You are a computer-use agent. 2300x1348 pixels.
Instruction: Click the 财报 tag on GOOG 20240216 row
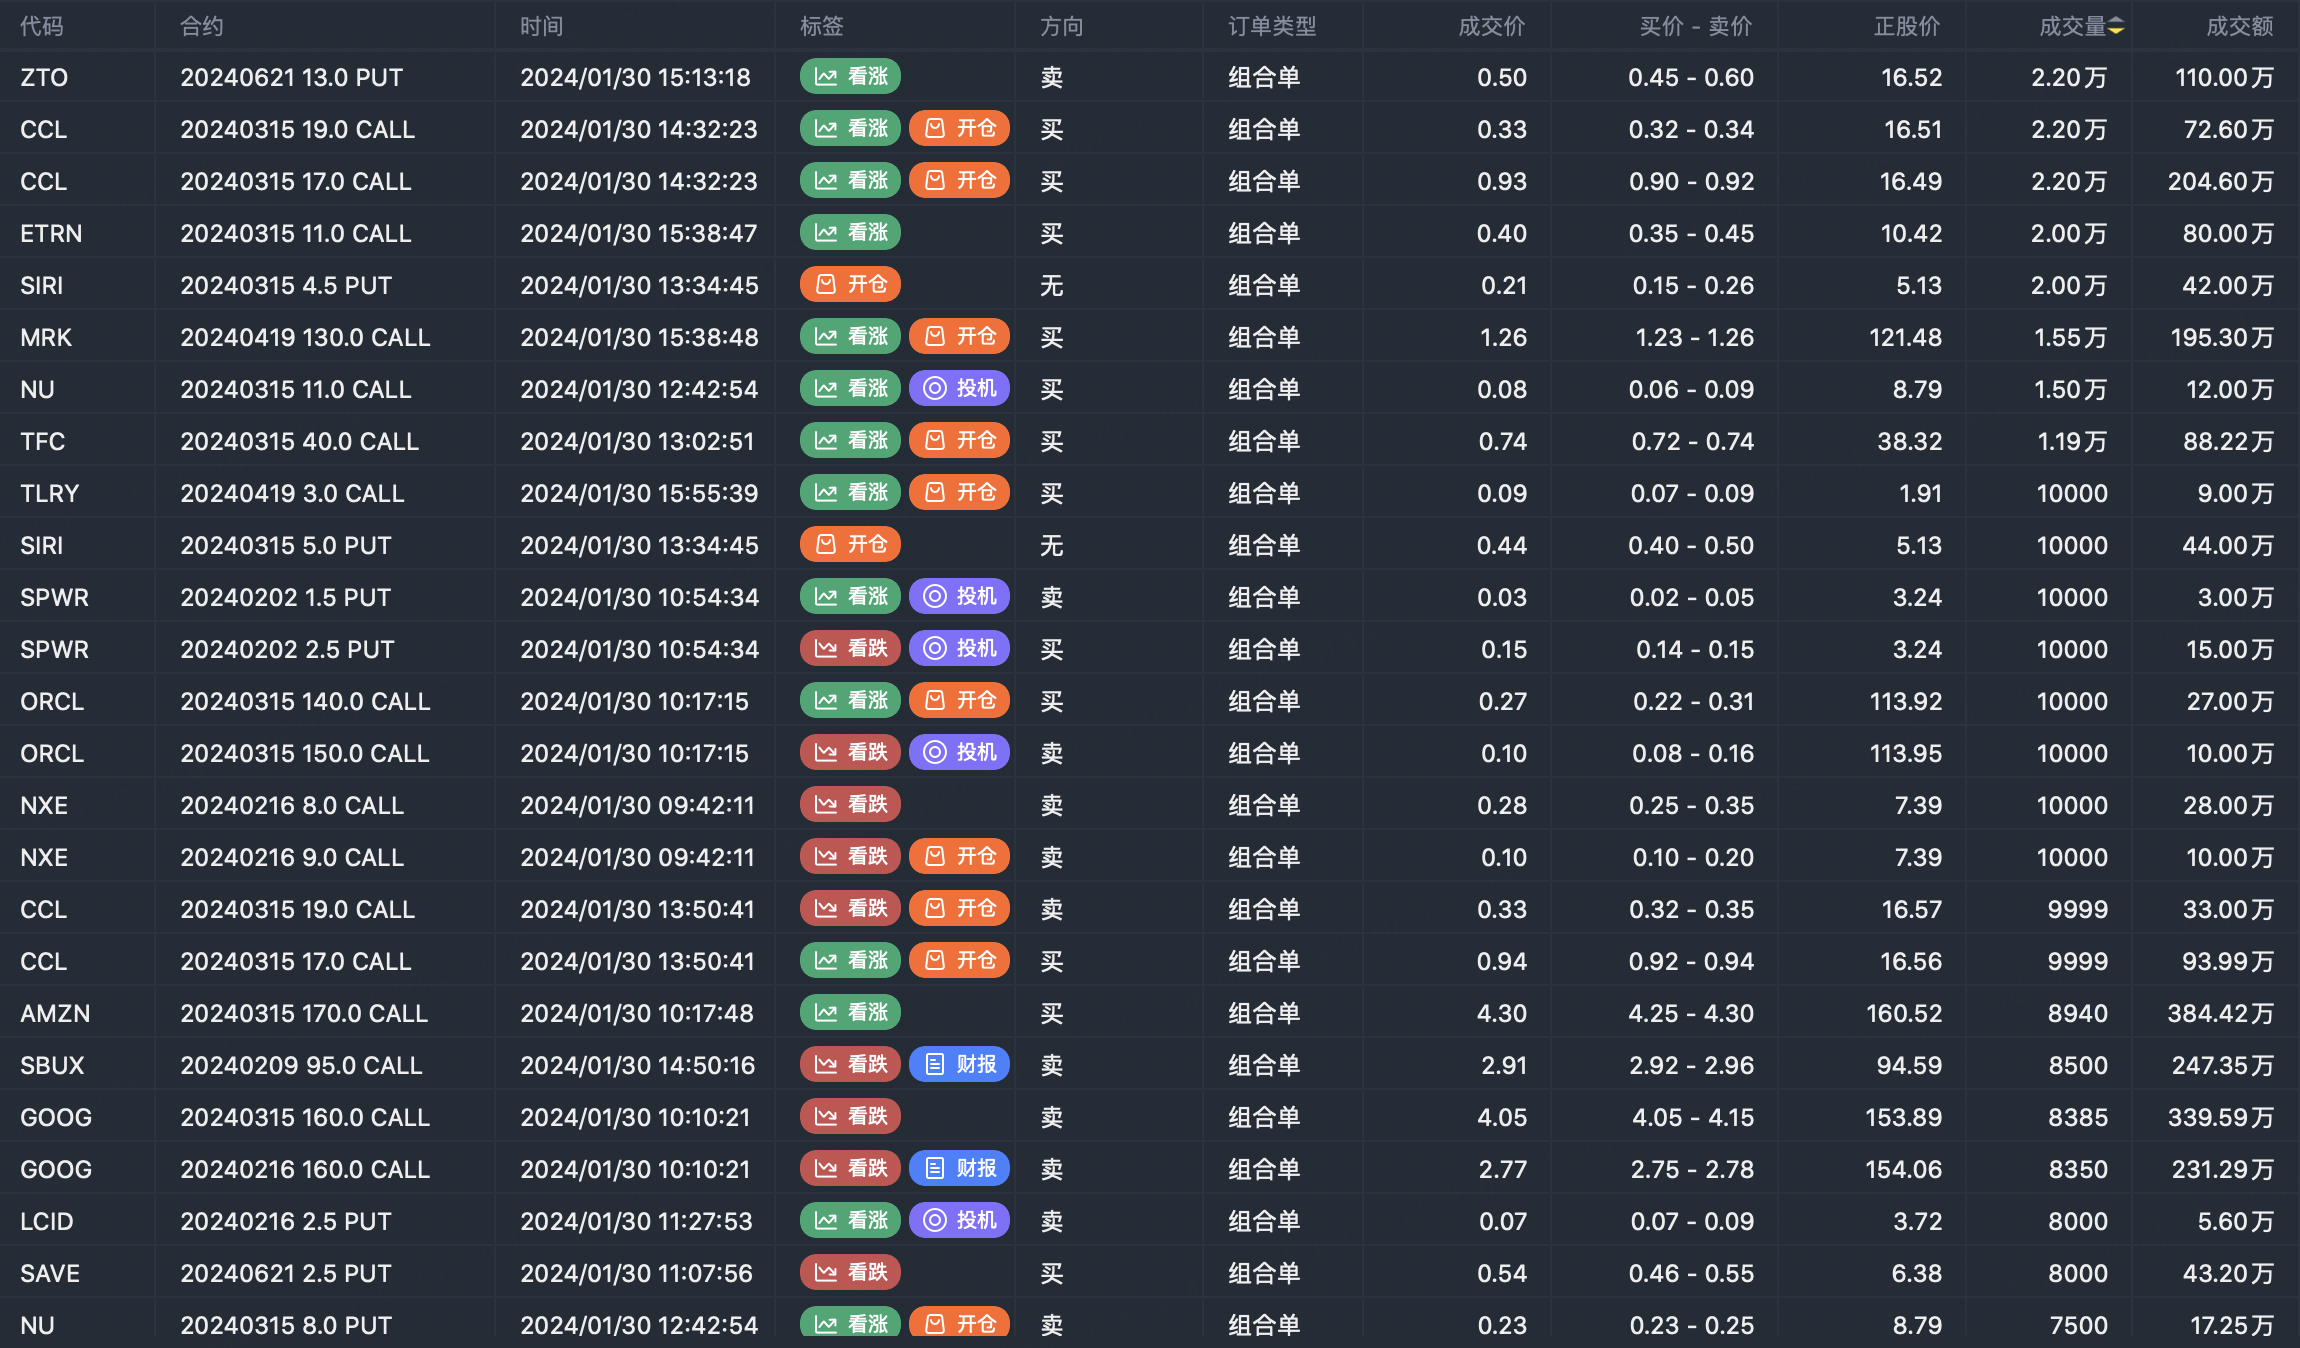point(959,1169)
